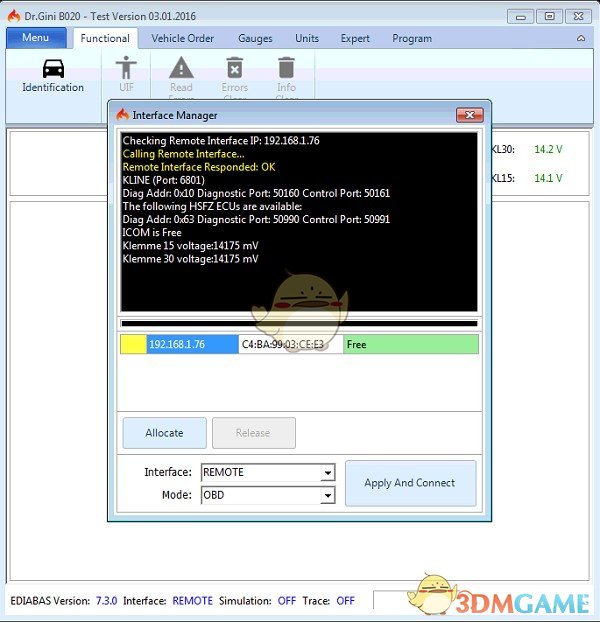Expand the Interface REMOTE dropdown
This screenshot has height=622, width=600.
click(328, 472)
